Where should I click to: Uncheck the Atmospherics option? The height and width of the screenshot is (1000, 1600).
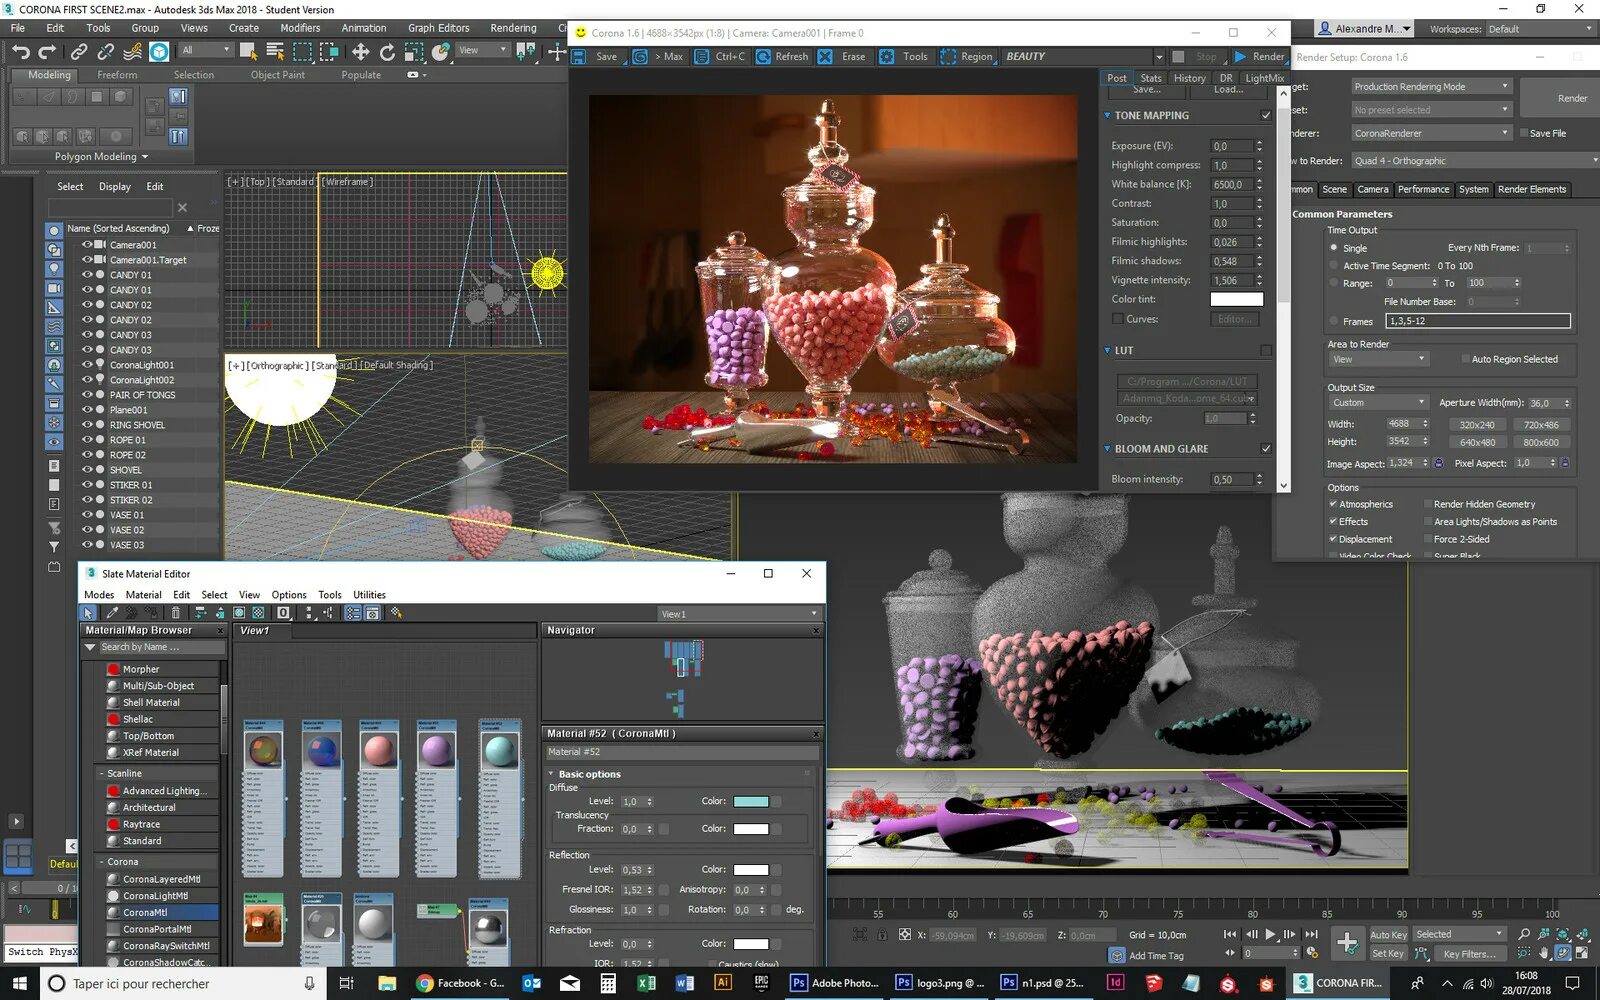[1333, 504]
